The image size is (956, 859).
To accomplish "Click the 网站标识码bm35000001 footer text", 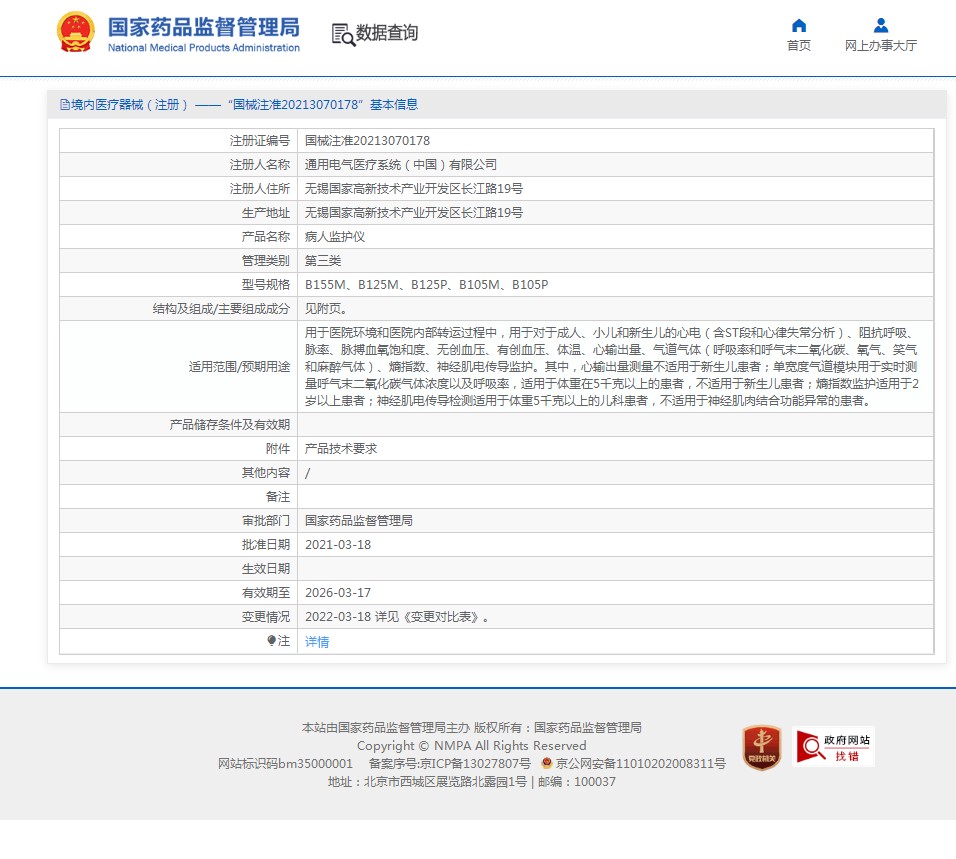I will click(x=285, y=763).
